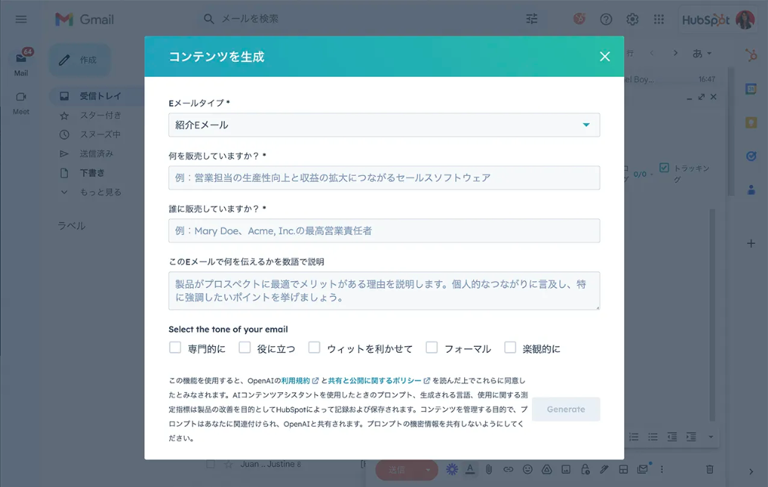The width and height of the screenshot is (768, 487).
Task: Click the HubSpot AI sprocket icon in compose toolbar
Action: tap(452, 469)
